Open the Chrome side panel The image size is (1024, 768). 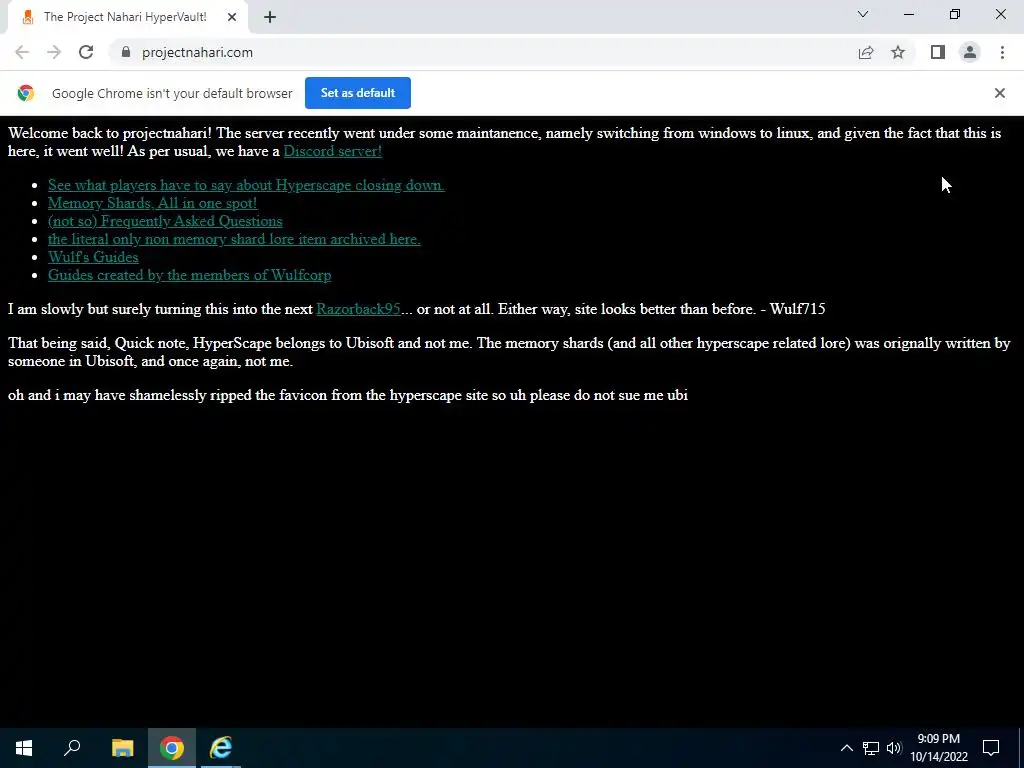pos(938,52)
